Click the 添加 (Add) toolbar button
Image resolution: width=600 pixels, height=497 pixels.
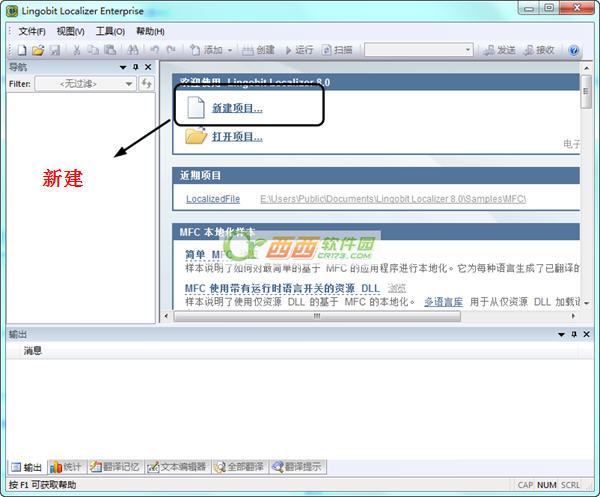tap(207, 50)
